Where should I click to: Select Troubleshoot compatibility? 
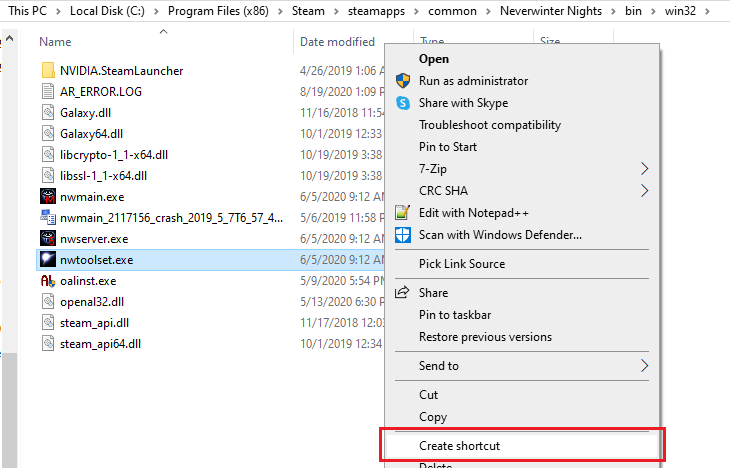(x=490, y=125)
